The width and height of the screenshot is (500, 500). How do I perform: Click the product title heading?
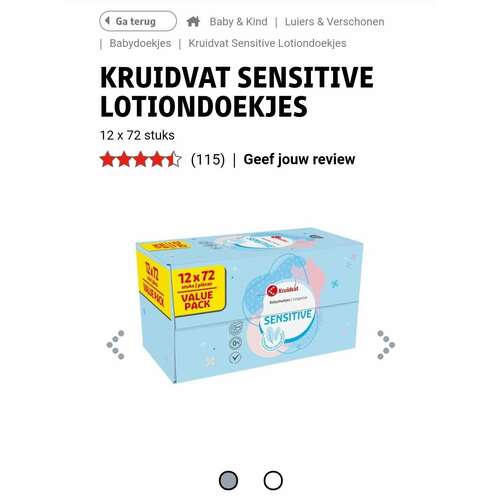[x=237, y=92]
